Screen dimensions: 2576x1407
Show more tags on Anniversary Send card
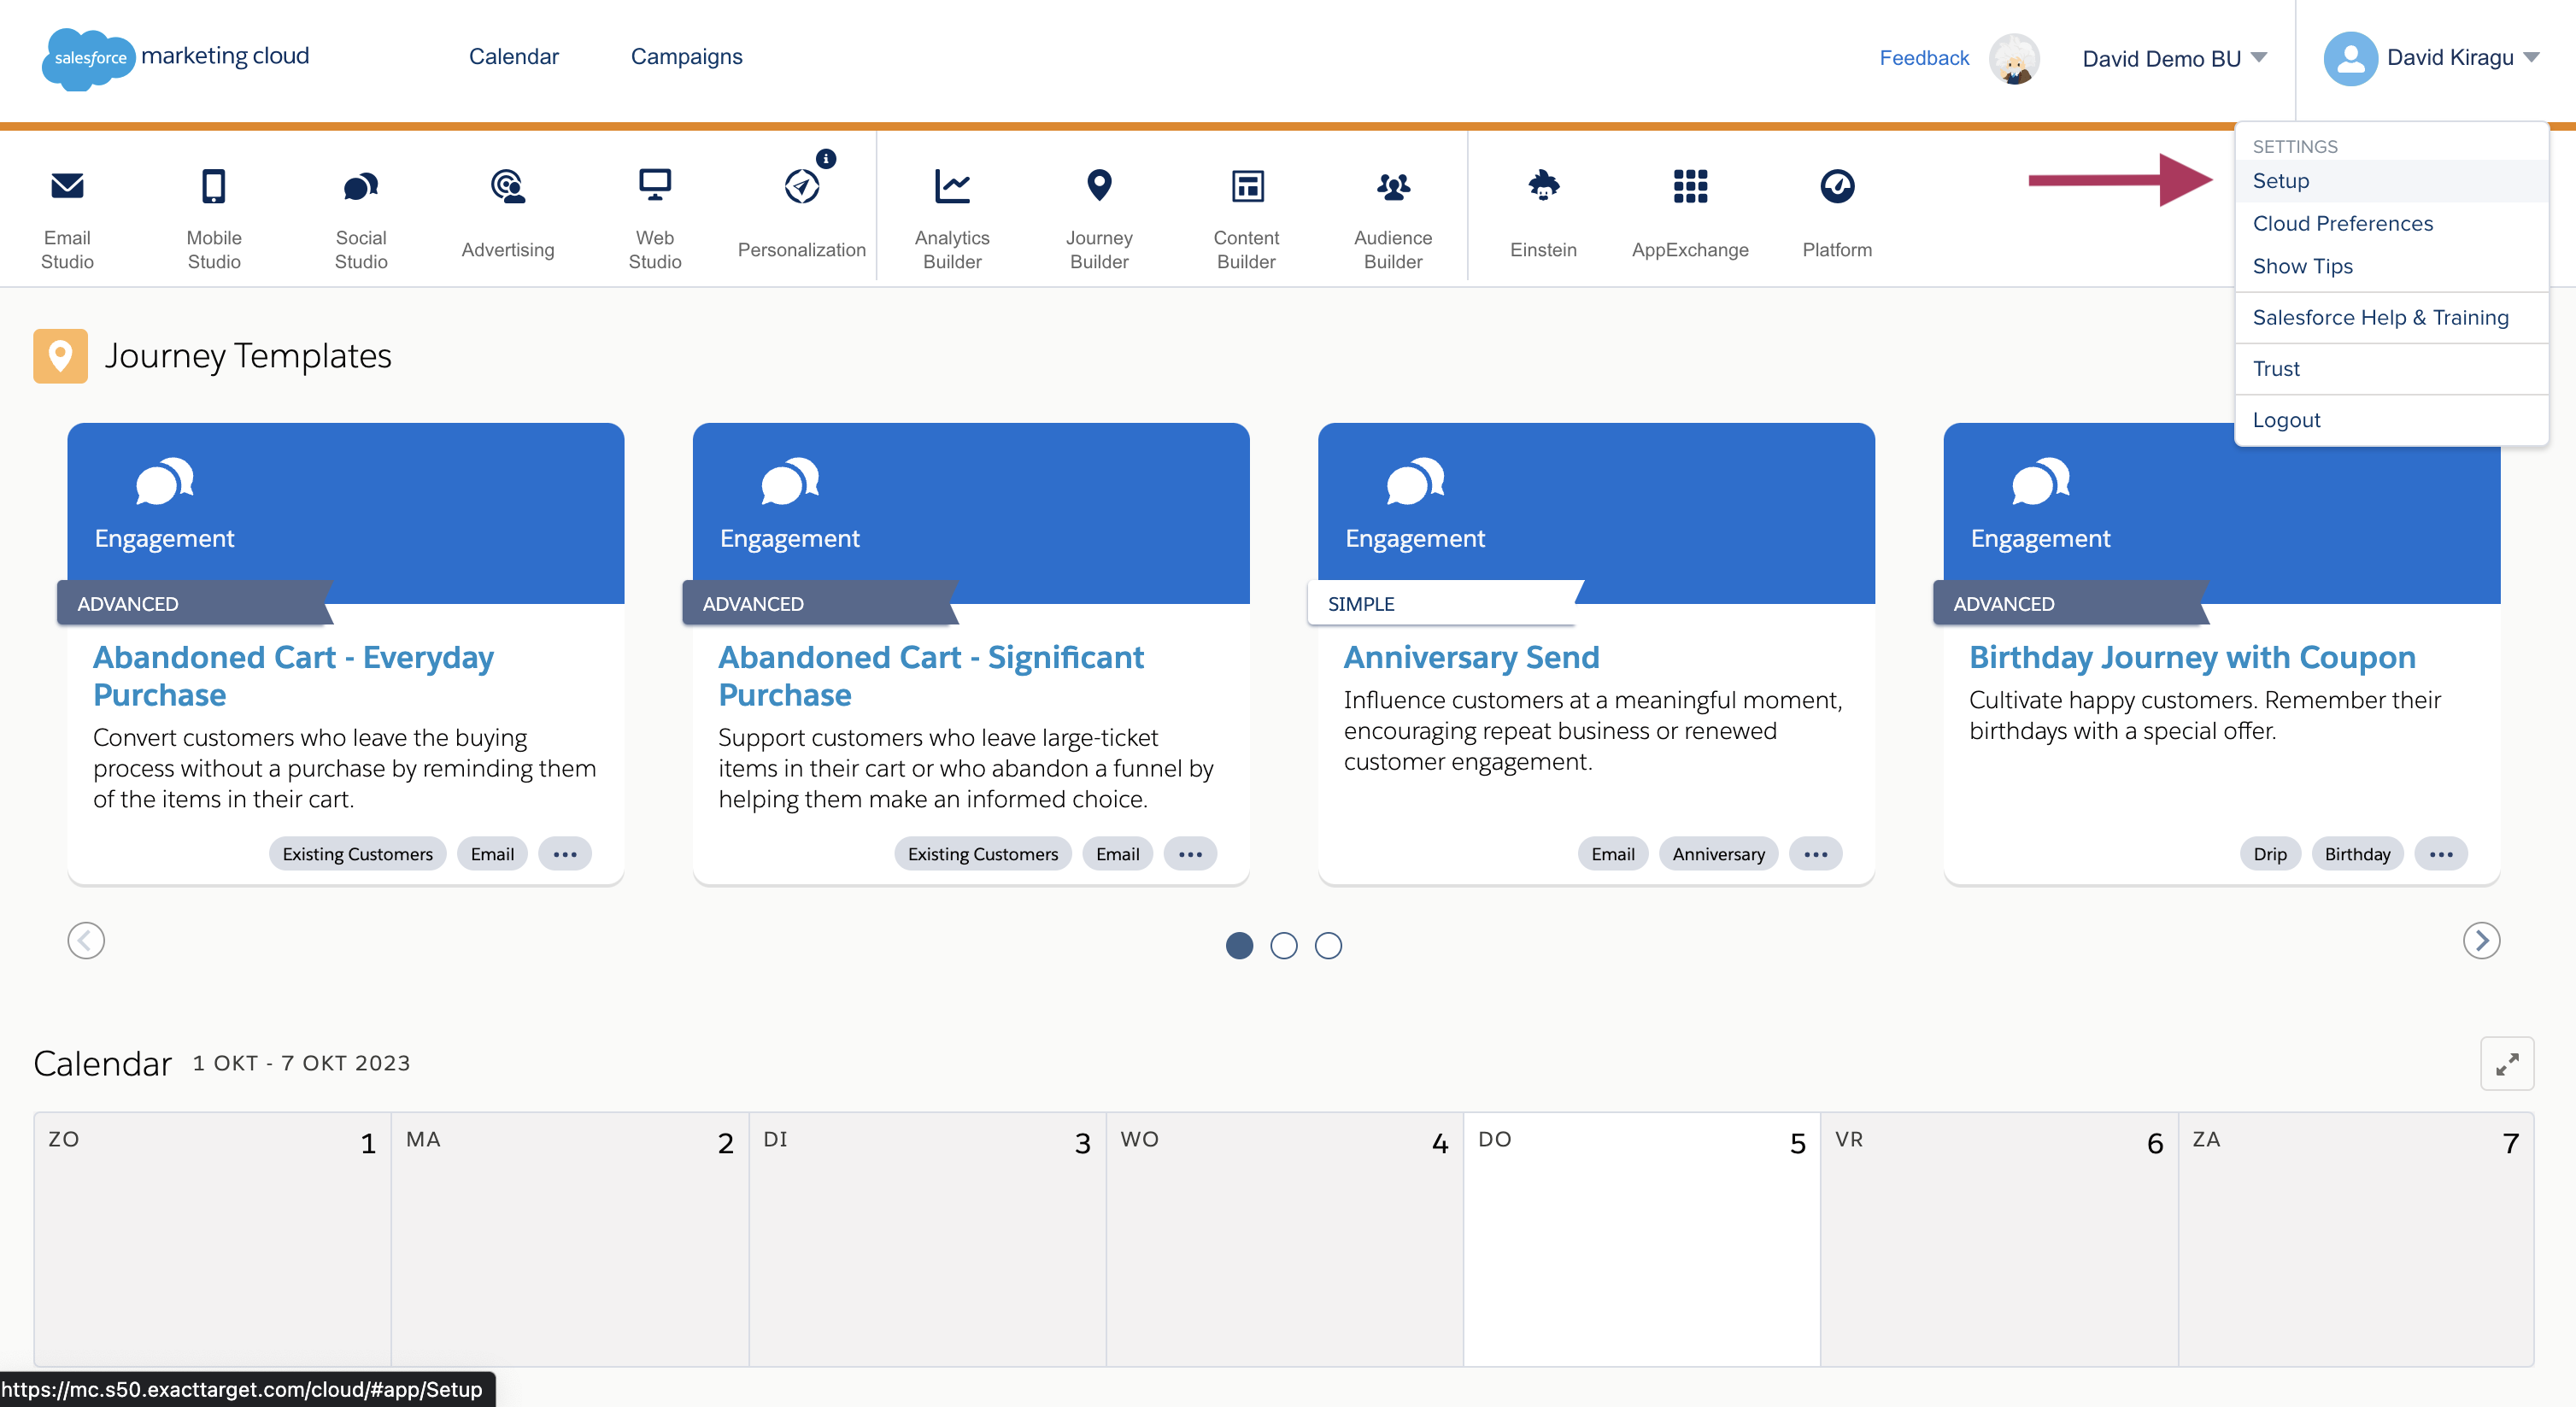coord(1815,854)
